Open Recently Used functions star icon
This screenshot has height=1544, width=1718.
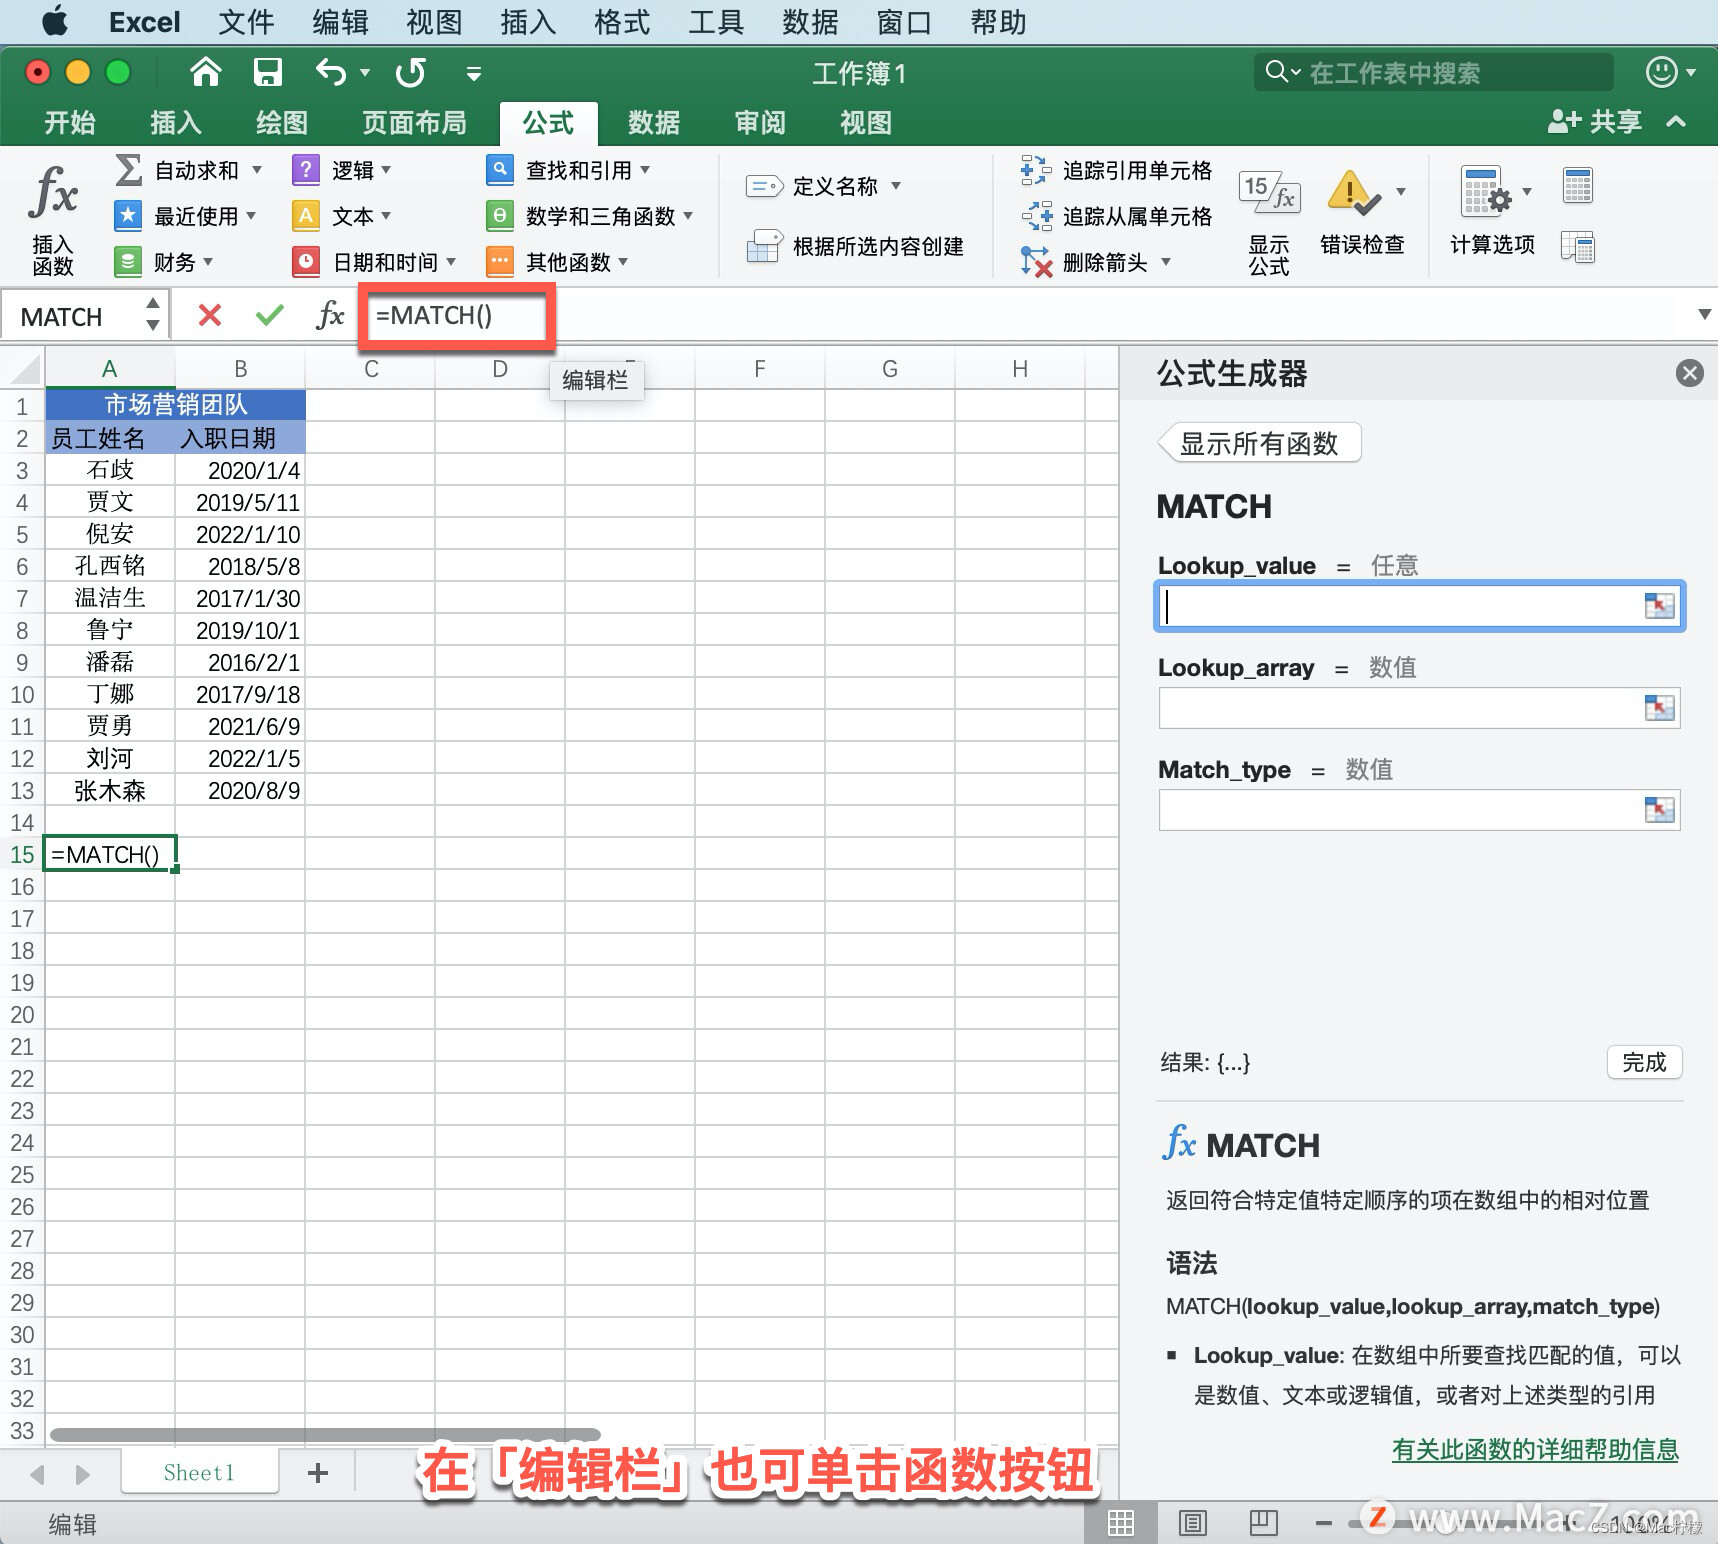coord(128,215)
